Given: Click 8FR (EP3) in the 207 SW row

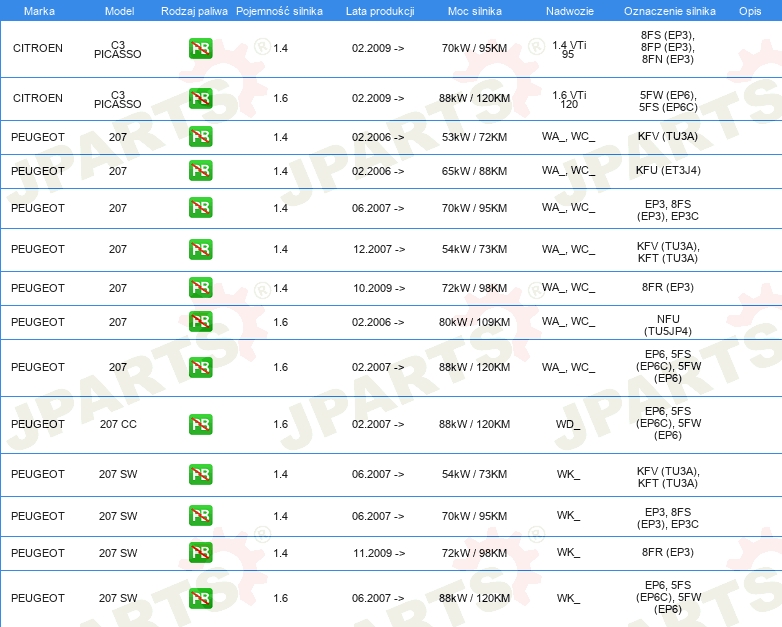Looking at the screenshot, I should 668,552.
